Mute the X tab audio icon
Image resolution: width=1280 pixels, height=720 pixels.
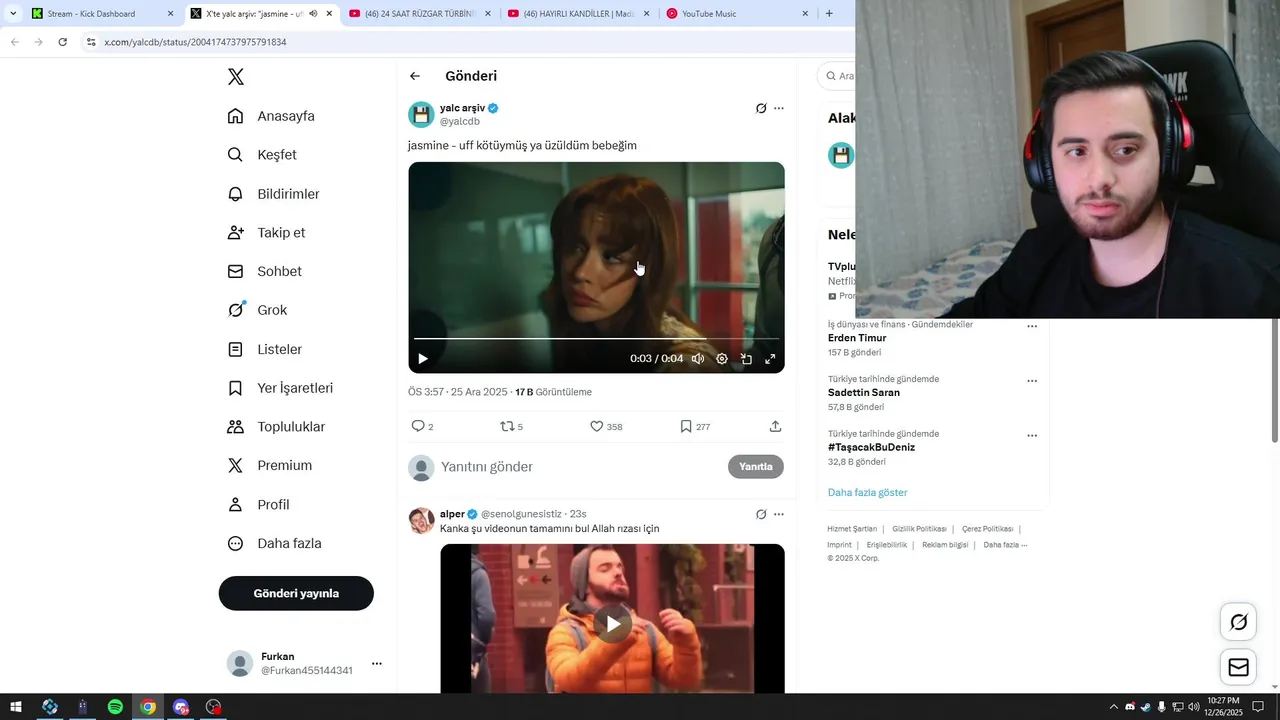point(313,14)
